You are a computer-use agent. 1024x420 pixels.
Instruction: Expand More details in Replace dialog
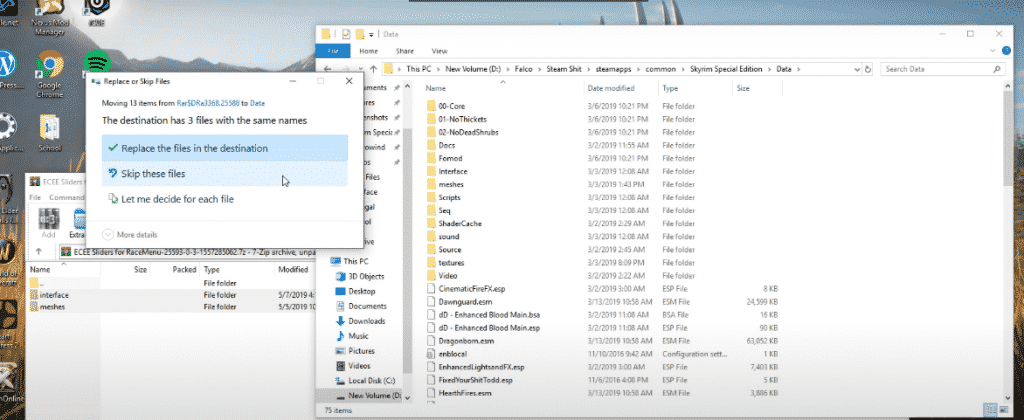pyautogui.click(x=130, y=234)
